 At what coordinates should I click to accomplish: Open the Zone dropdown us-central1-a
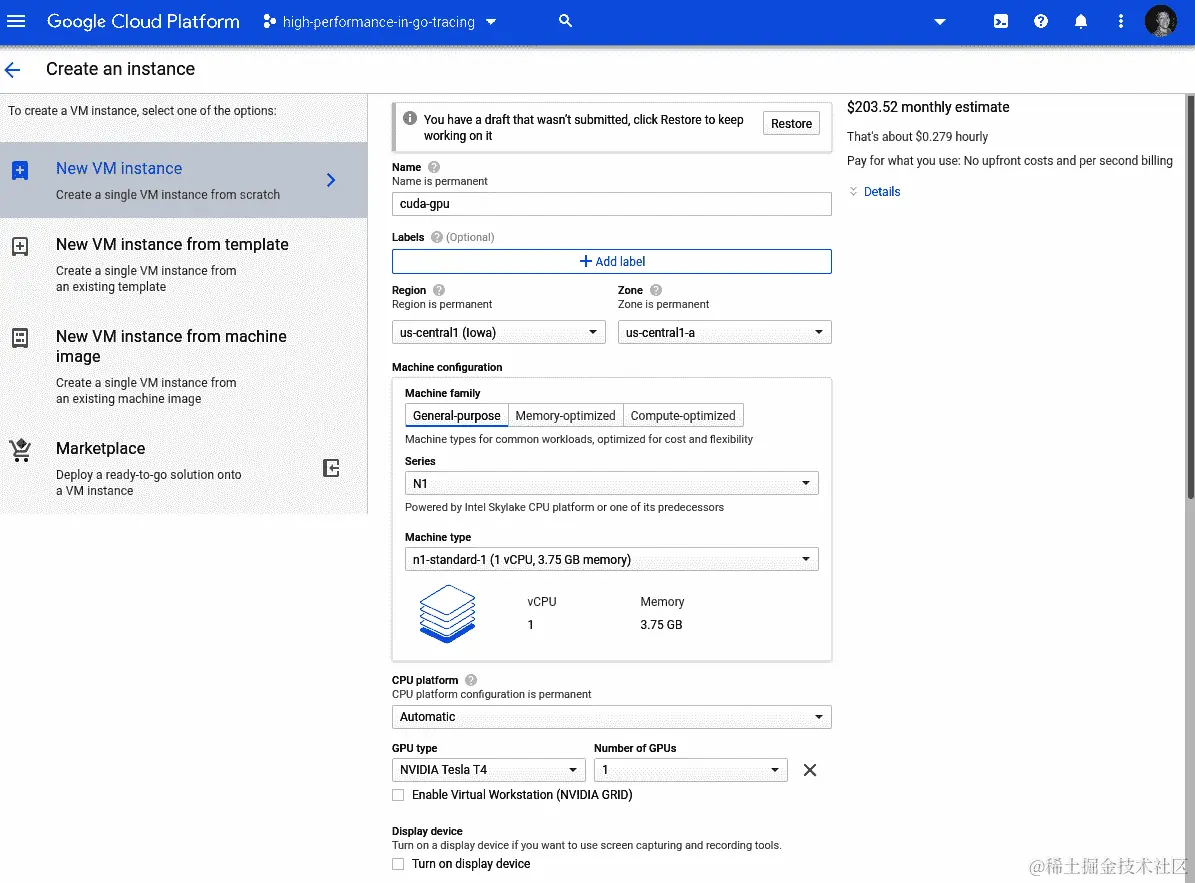tap(724, 332)
